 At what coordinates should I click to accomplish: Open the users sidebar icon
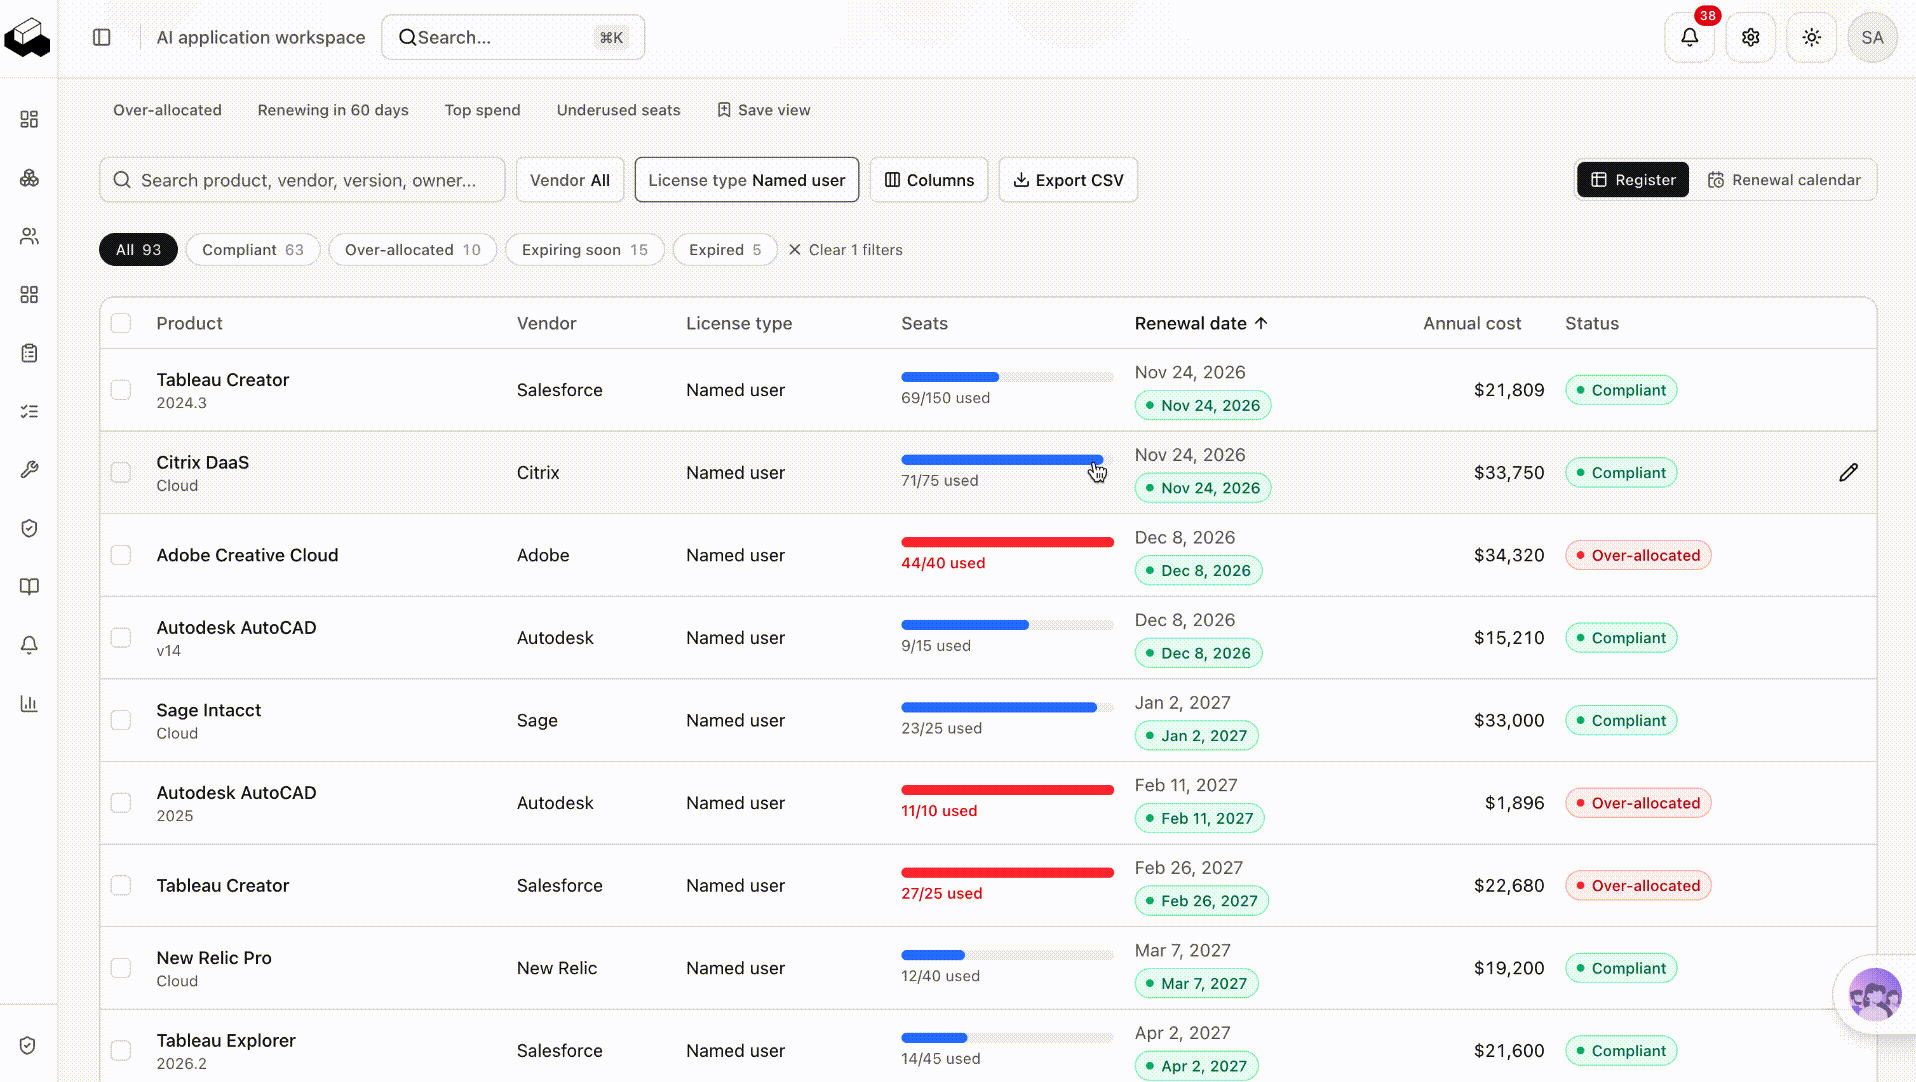29,236
